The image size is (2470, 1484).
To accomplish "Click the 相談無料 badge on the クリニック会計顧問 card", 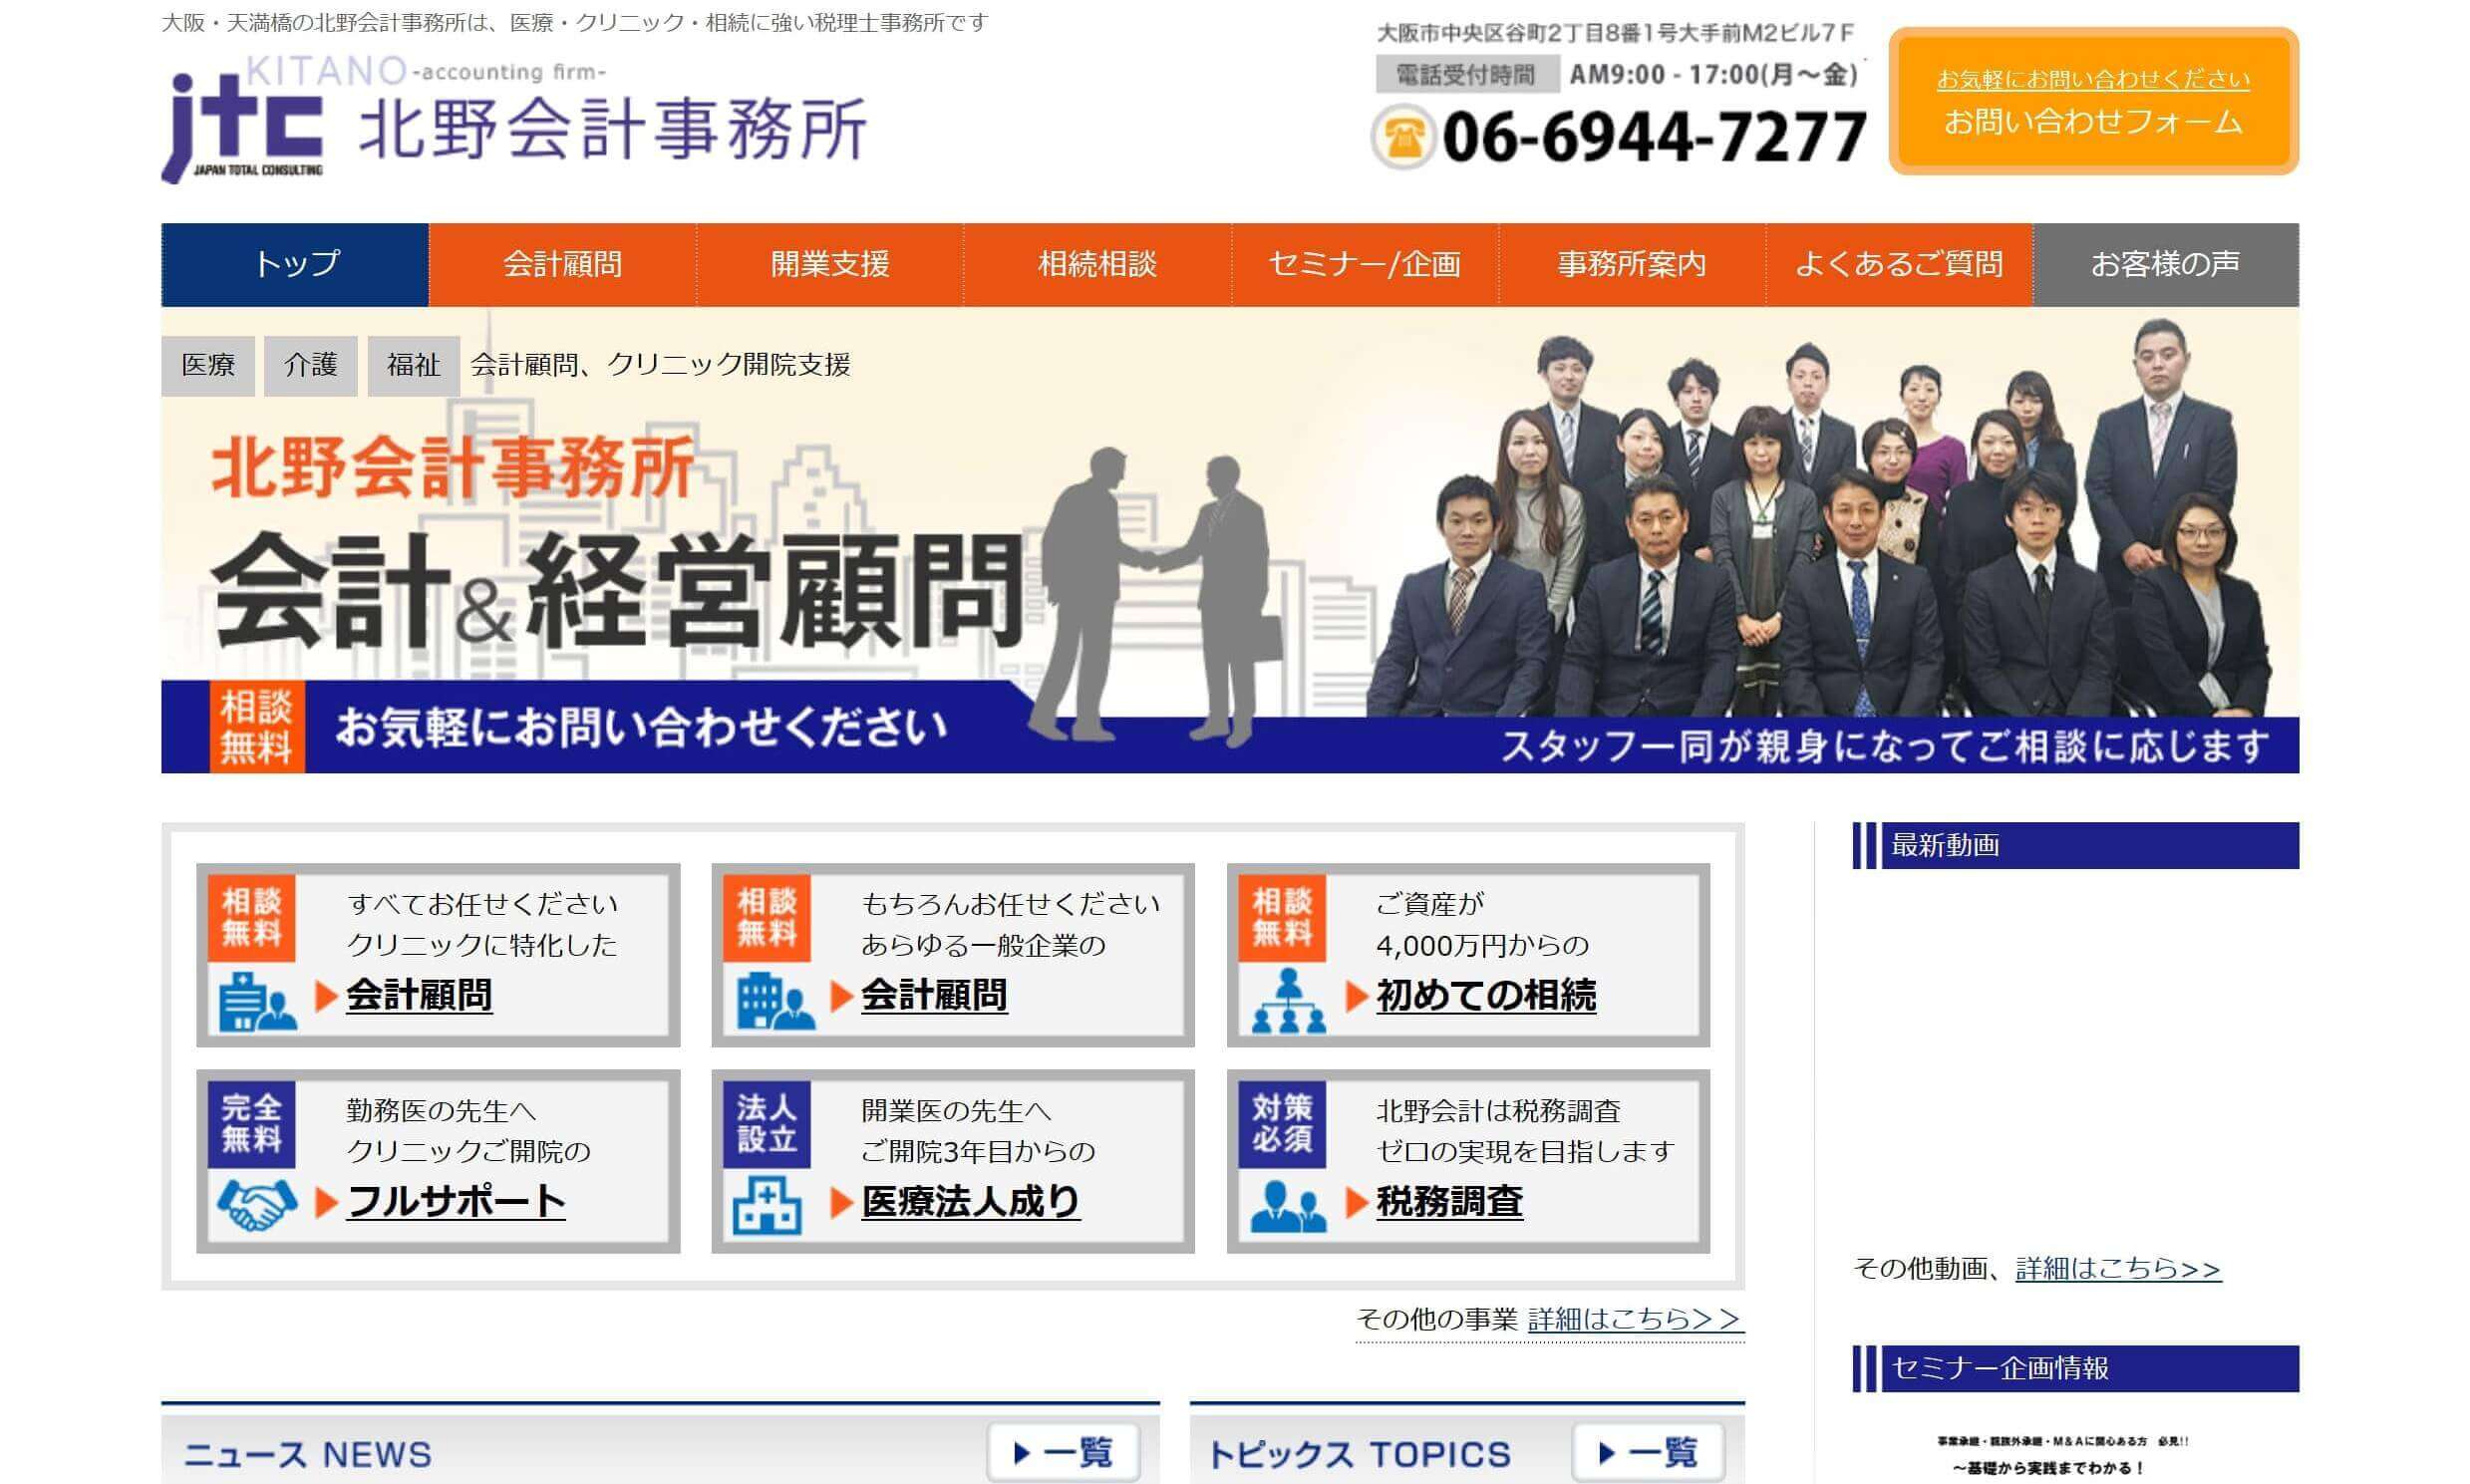I will [x=251, y=918].
